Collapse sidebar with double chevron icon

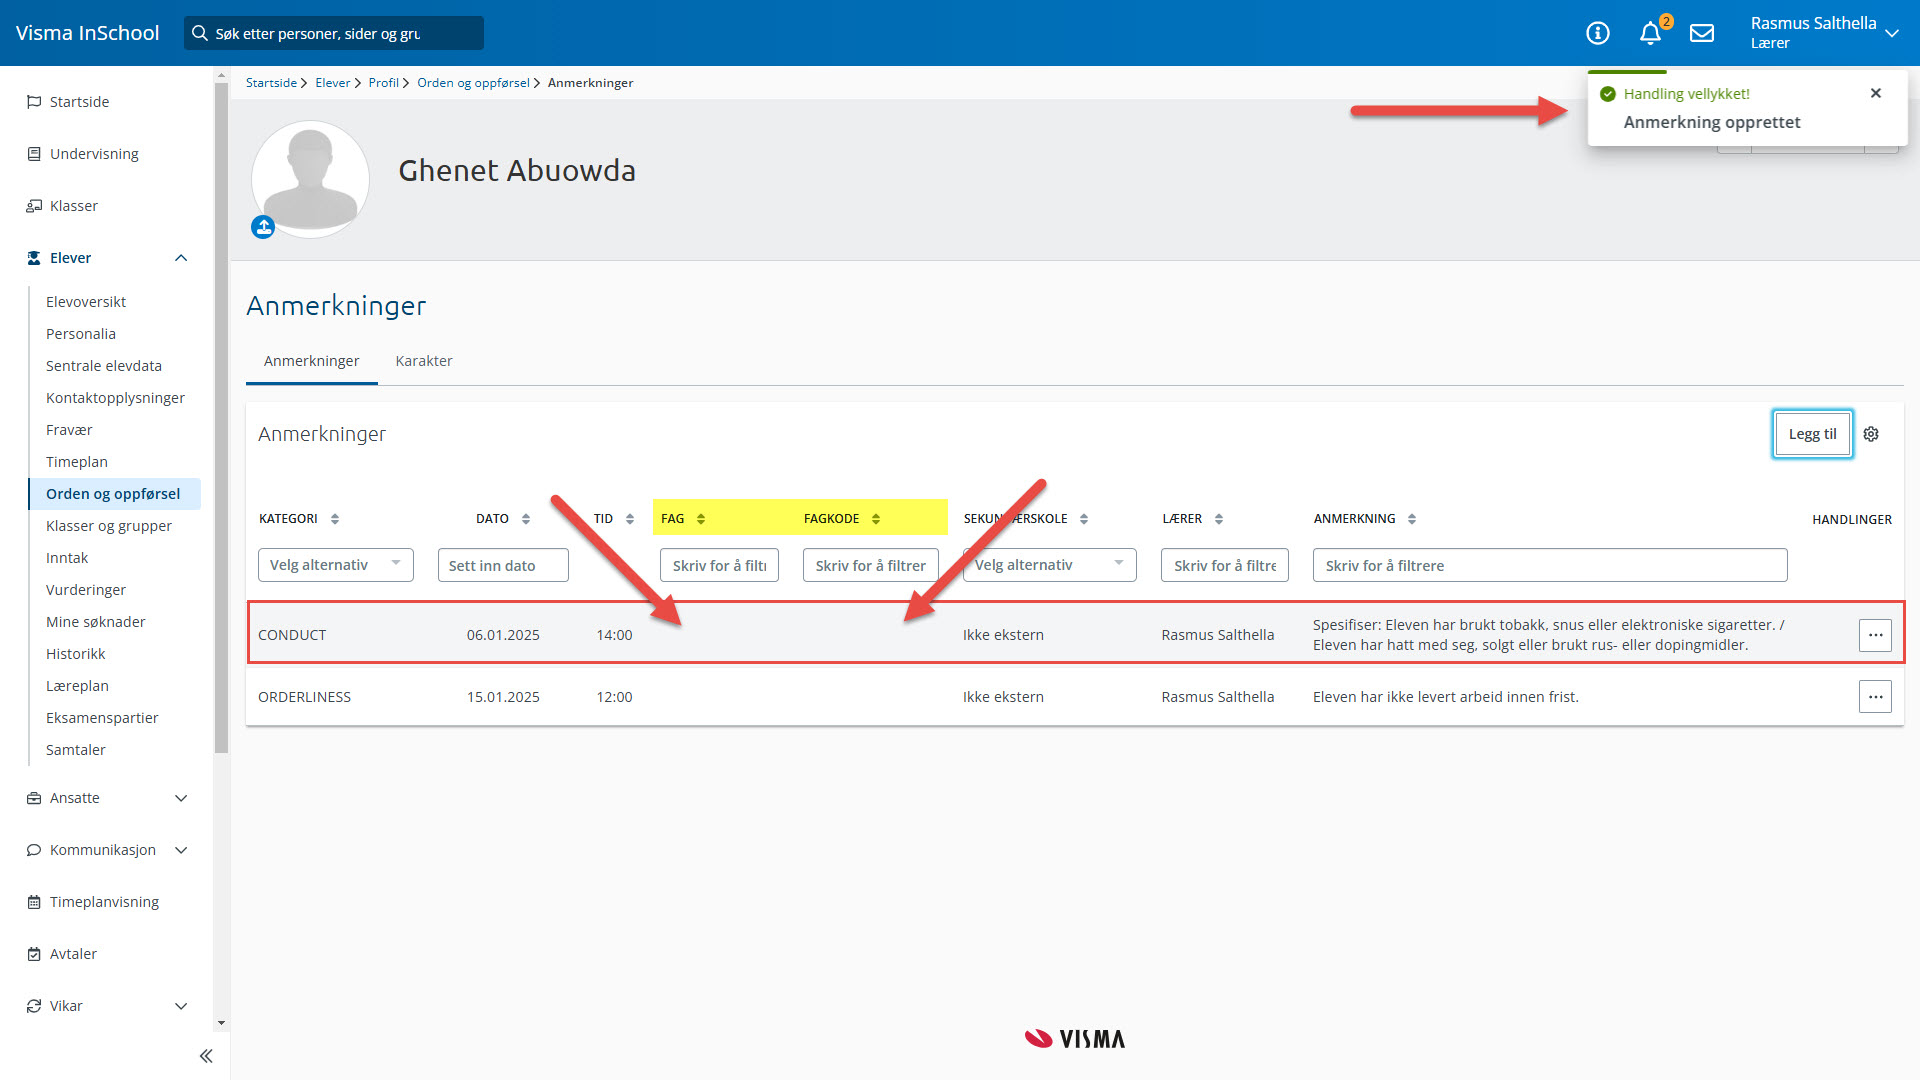click(x=206, y=1056)
